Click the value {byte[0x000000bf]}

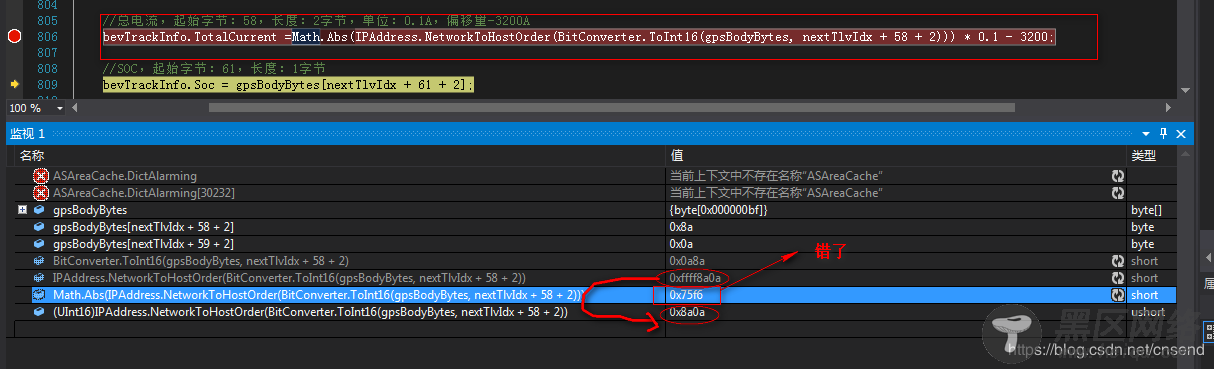718,210
